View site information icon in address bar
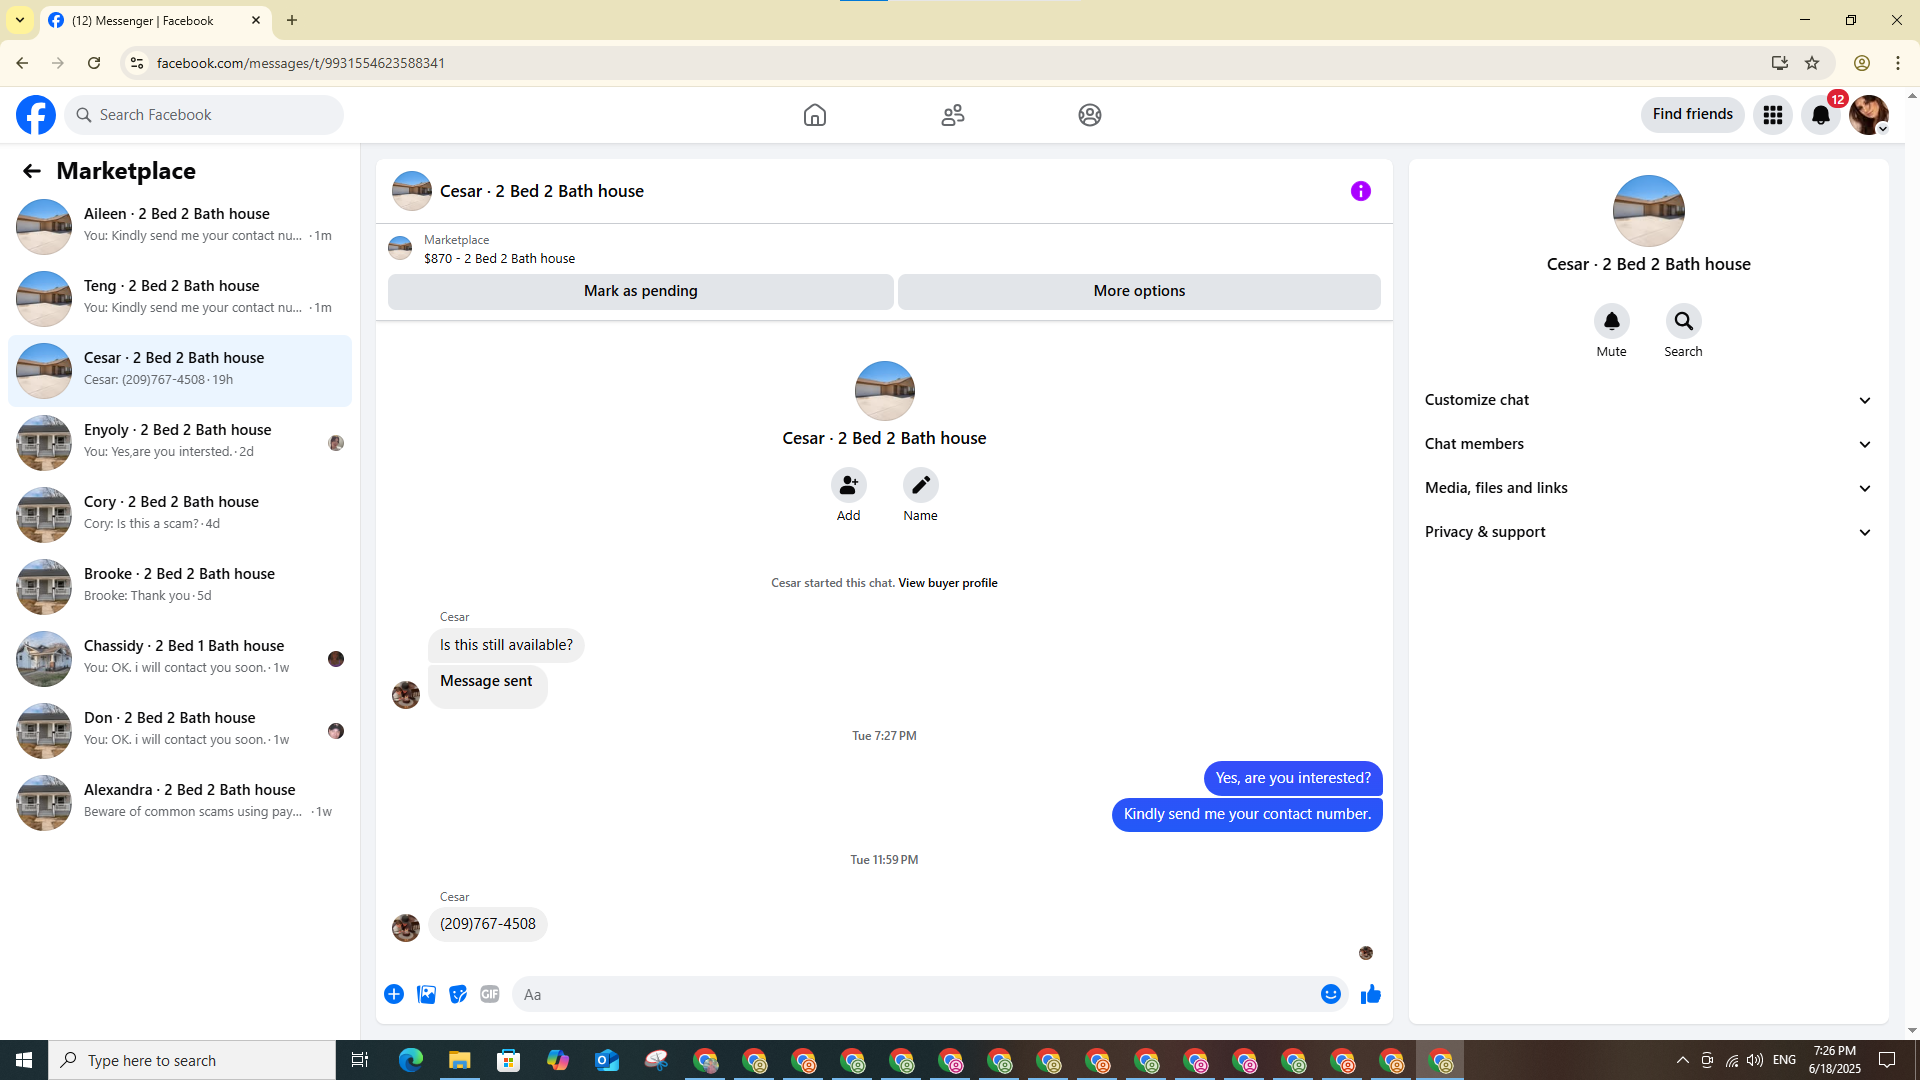Screen dimensions: 1920x1080 [137, 63]
